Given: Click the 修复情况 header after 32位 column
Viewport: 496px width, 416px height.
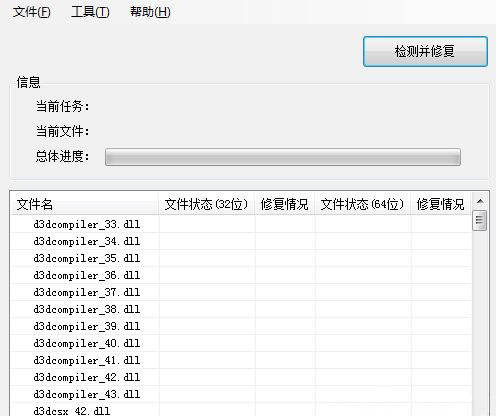Looking at the screenshot, I should coord(285,204).
